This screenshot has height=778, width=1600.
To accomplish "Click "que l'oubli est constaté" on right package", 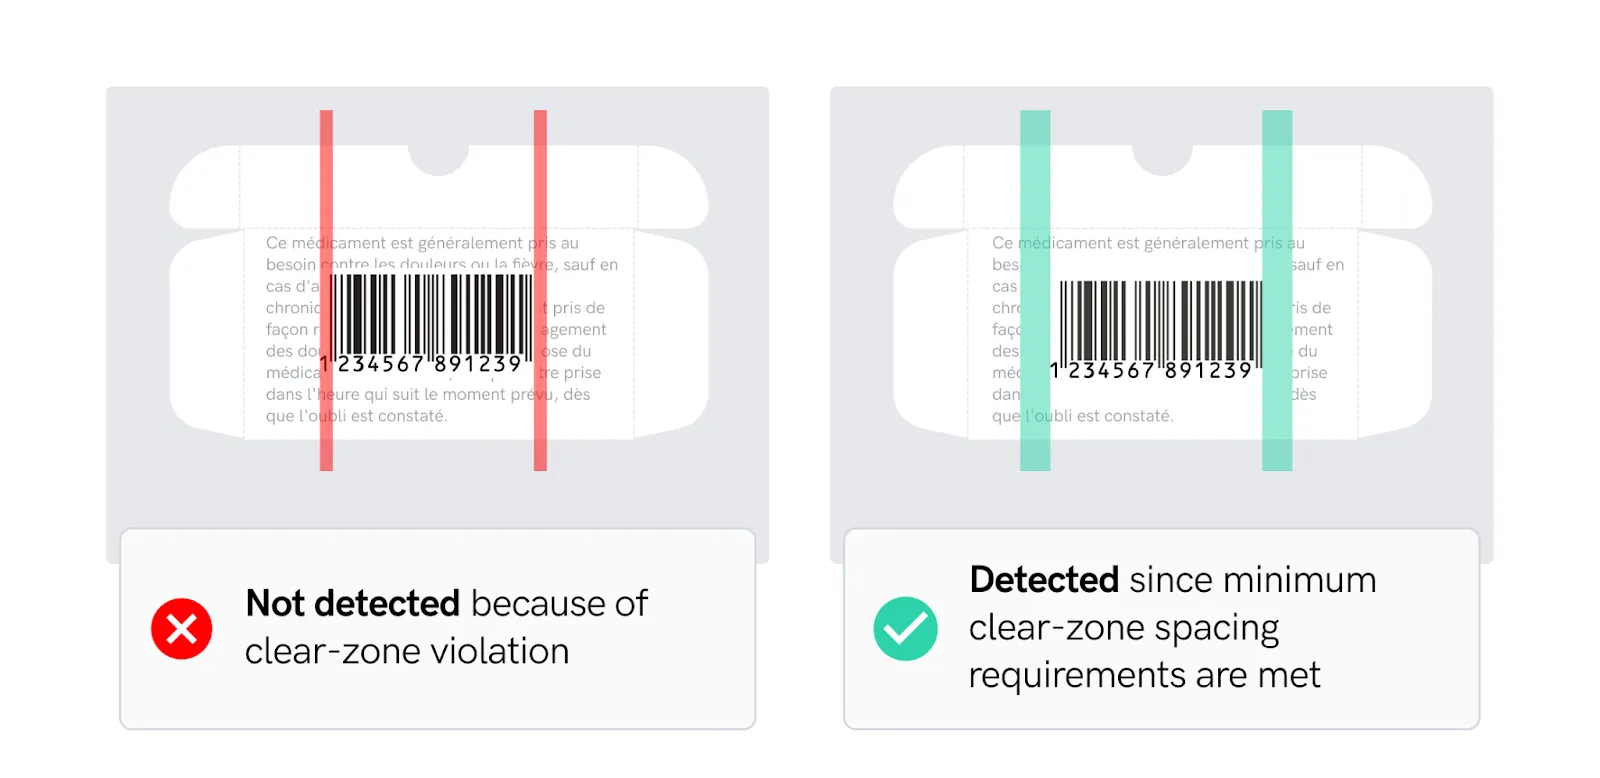I will tap(1083, 416).
